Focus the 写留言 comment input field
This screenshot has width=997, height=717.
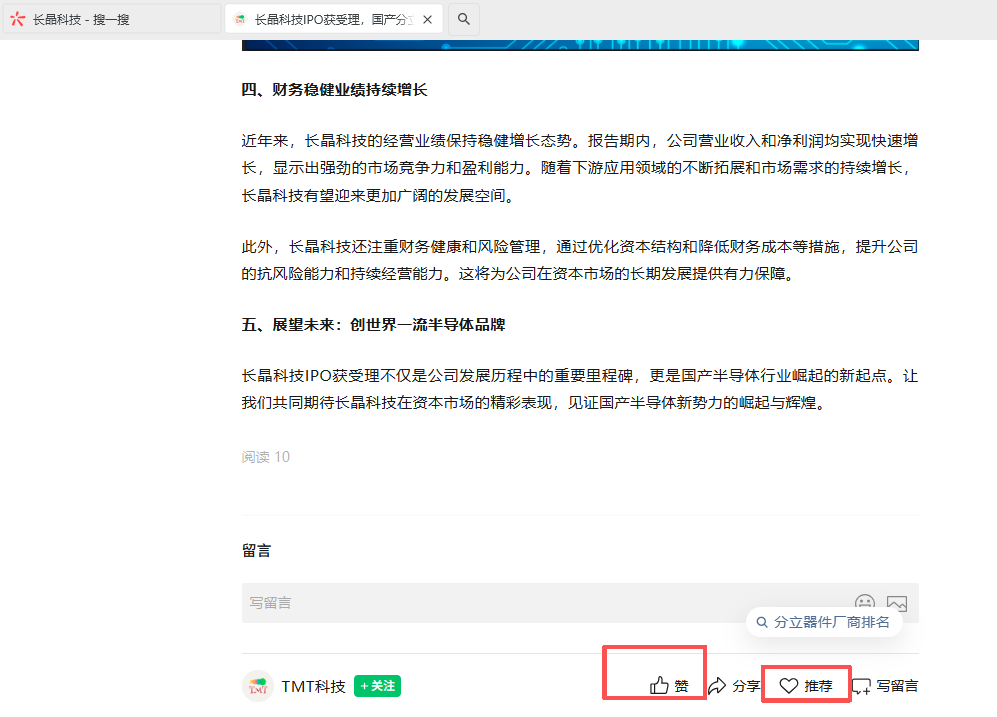[x=580, y=603]
